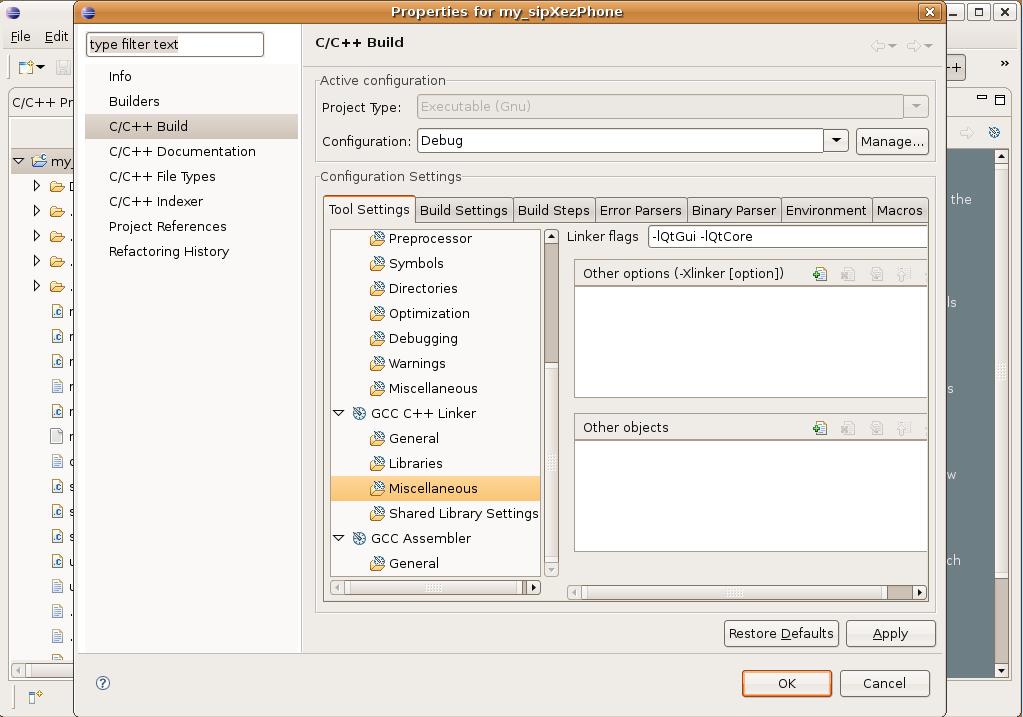This screenshot has height=717, width=1023.
Task: Click the Move Up icon in Other objects
Action: [x=904, y=428]
